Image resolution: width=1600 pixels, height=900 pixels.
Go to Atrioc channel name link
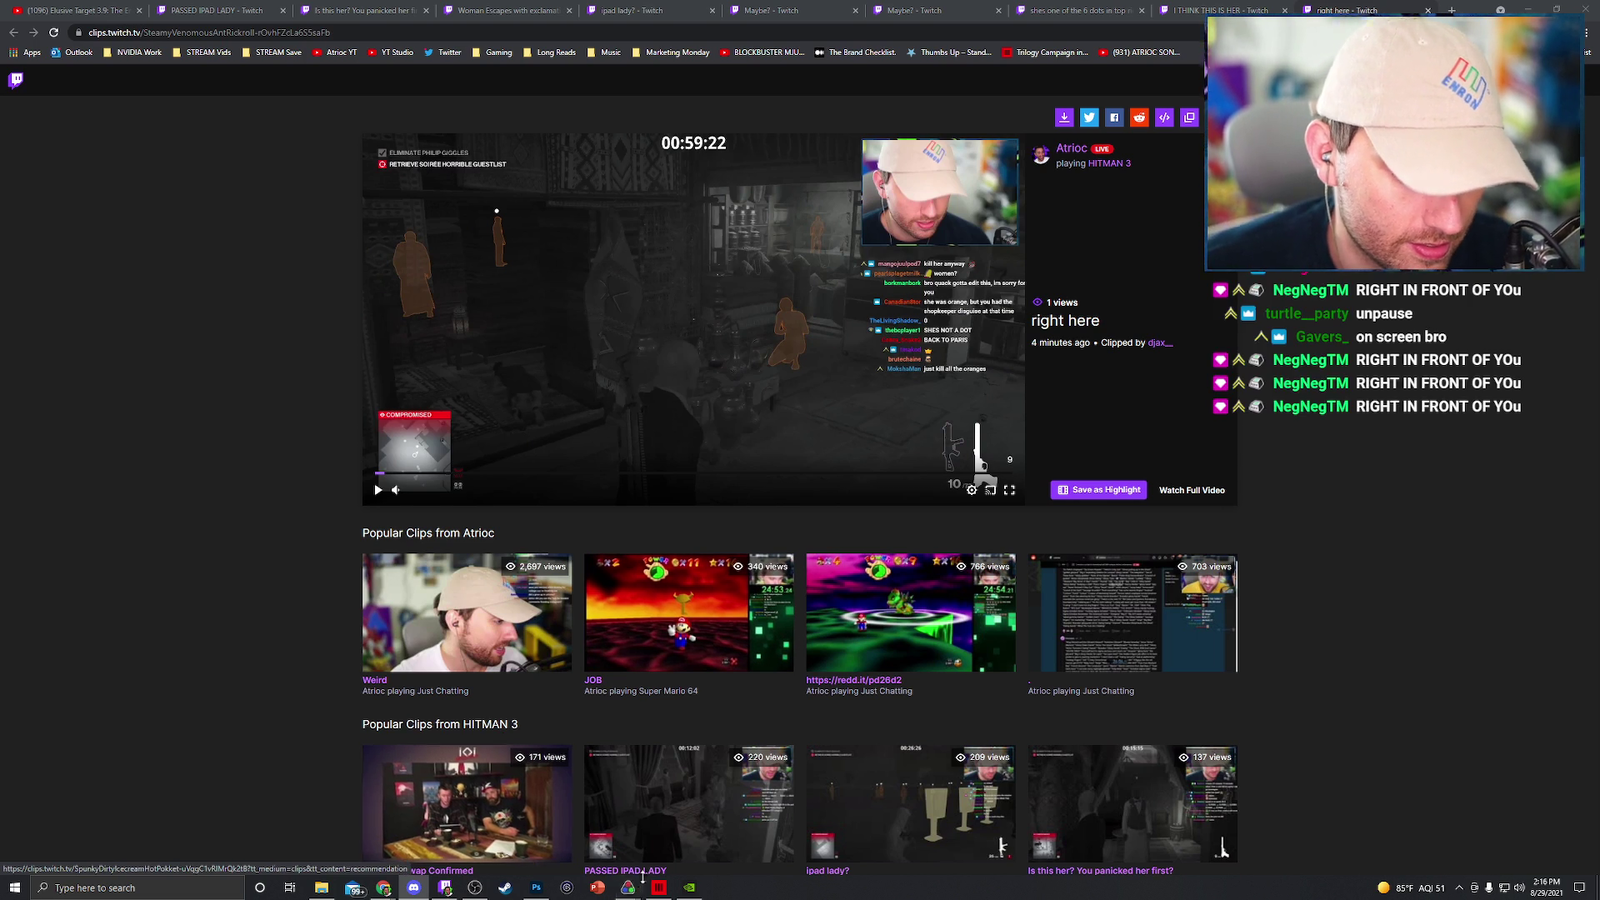click(x=1071, y=148)
